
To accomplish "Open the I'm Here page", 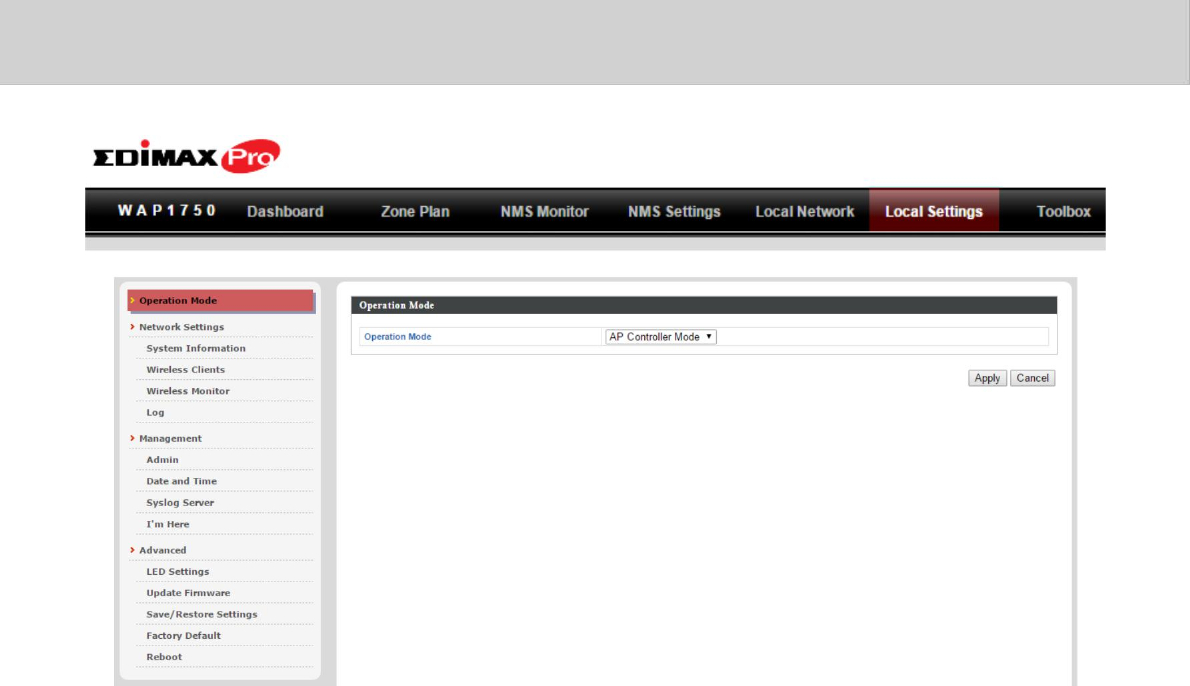I will [168, 524].
